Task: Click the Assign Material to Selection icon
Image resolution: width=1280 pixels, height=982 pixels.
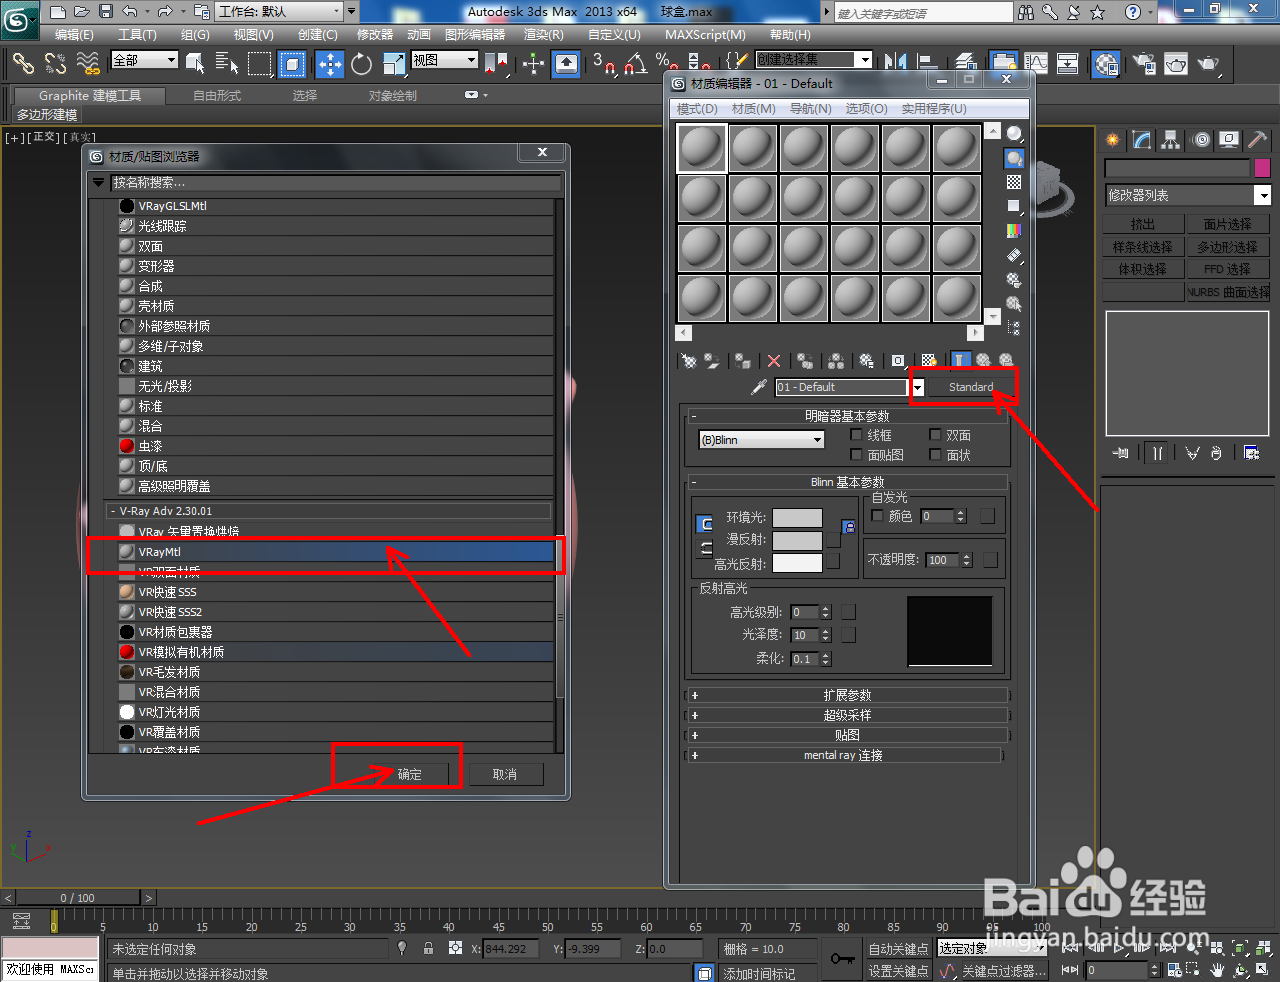Action: 742,361
